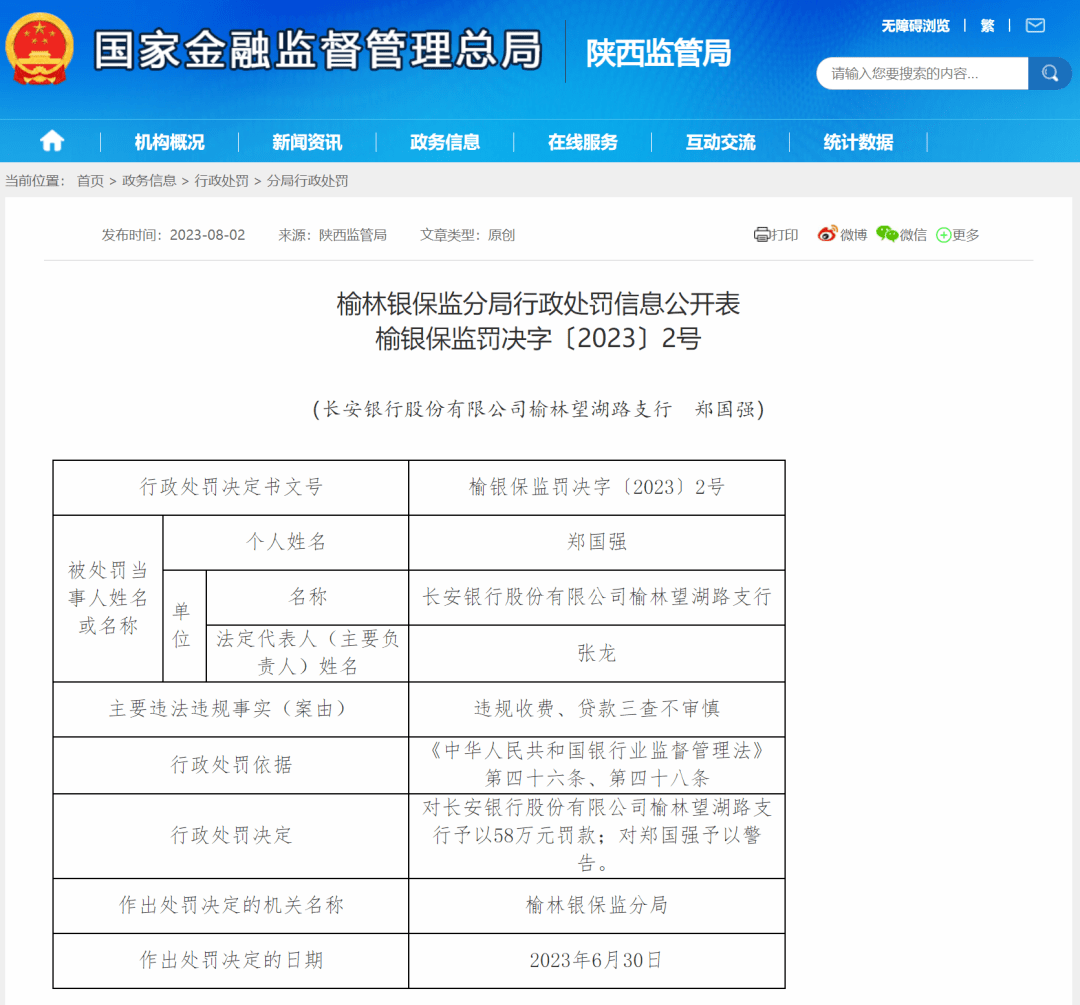Expand the green plus more-sharing icon
This screenshot has width=1080, height=1005.
[x=943, y=235]
